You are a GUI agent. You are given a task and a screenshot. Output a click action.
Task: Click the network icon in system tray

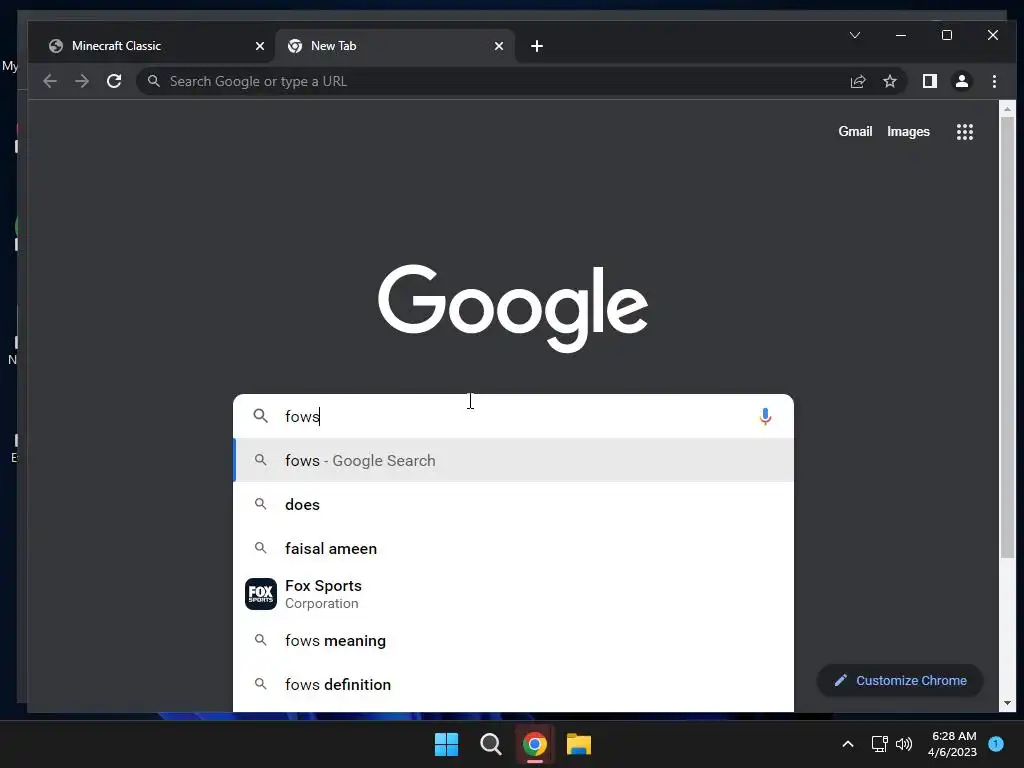click(x=879, y=744)
